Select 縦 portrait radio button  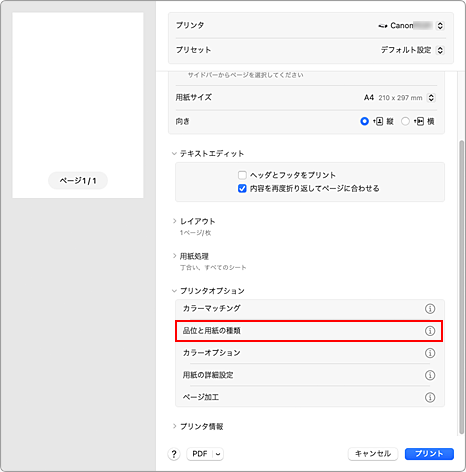(364, 121)
